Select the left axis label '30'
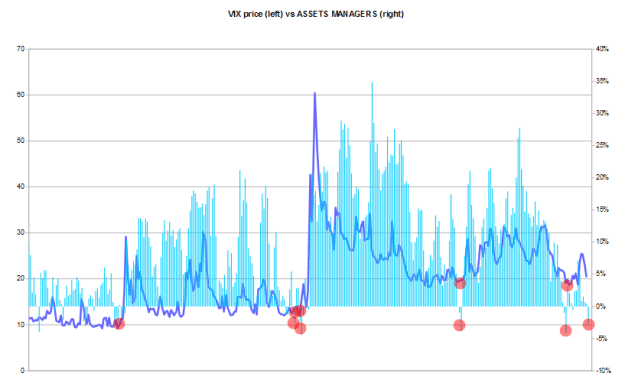 (20, 232)
